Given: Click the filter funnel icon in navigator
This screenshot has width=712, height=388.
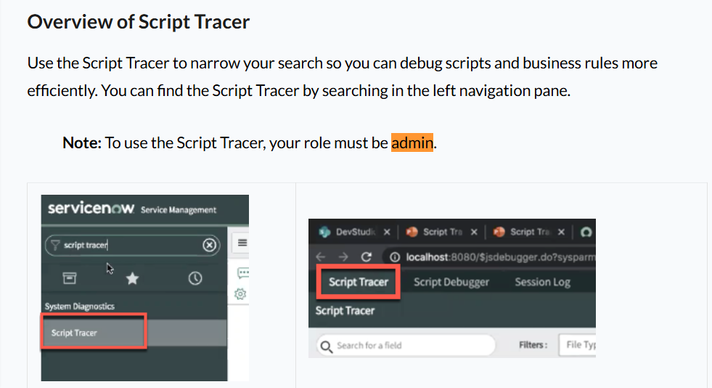Looking at the screenshot, I should [x=55, y=245].
